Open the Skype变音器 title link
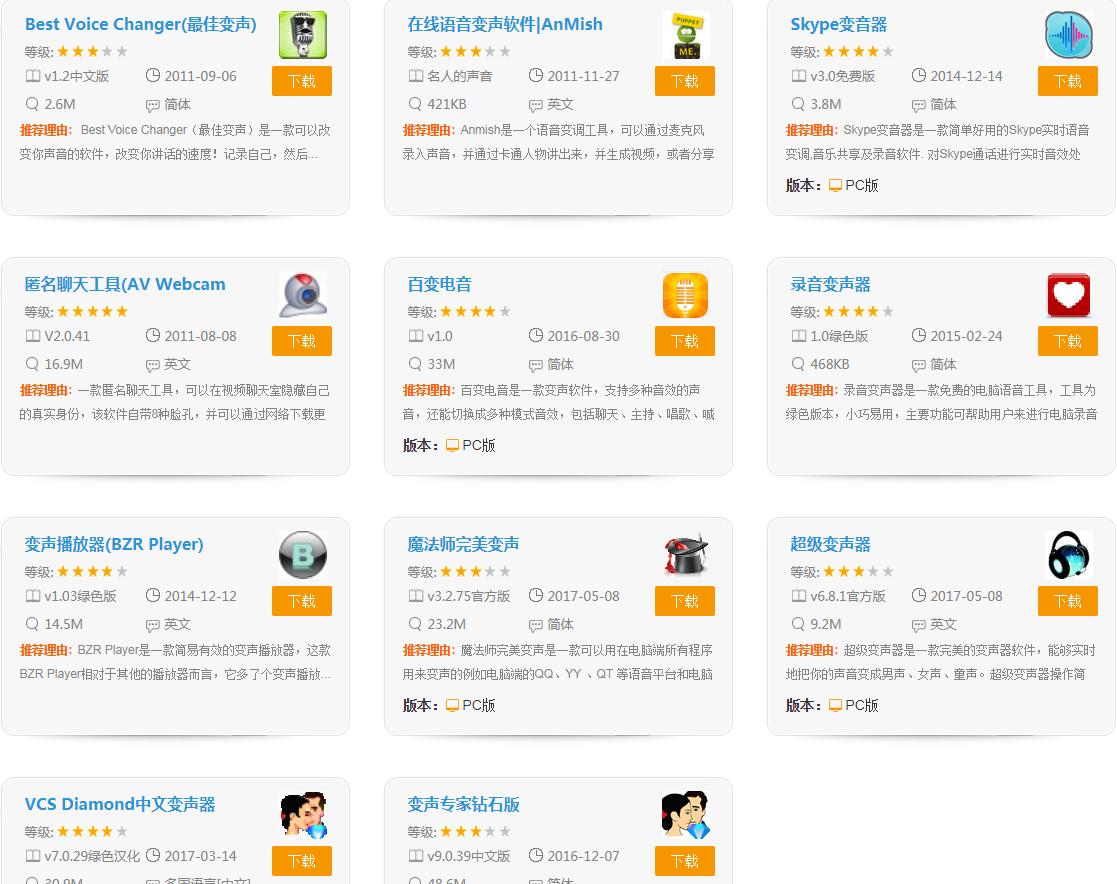 pyautogui.click(x=838, y=24)
